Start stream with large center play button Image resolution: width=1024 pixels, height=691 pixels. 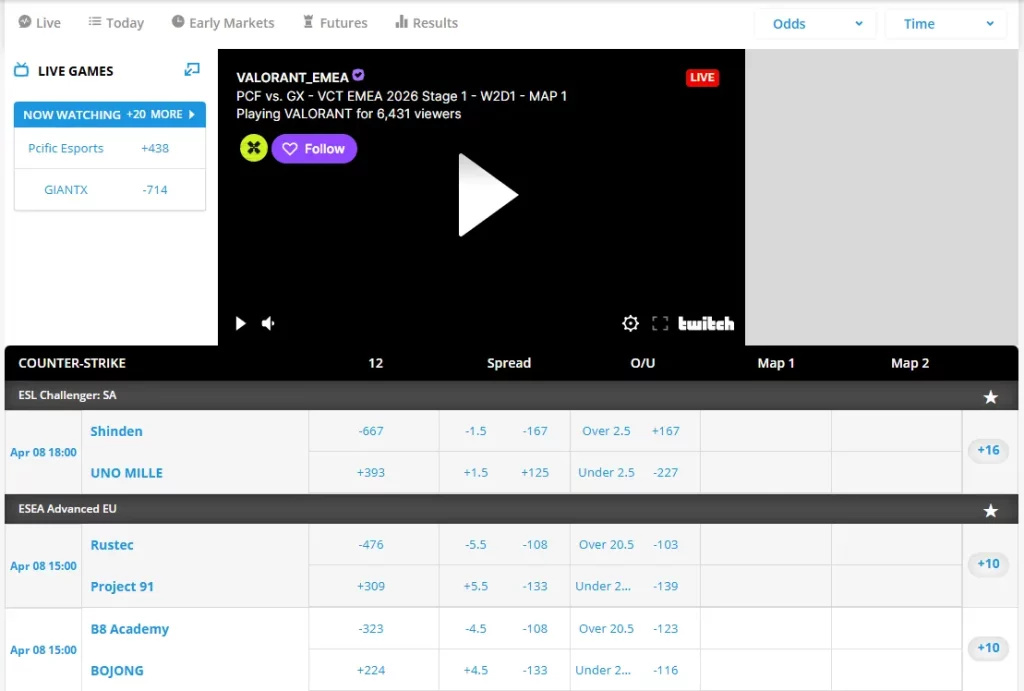tap(487, 195)
